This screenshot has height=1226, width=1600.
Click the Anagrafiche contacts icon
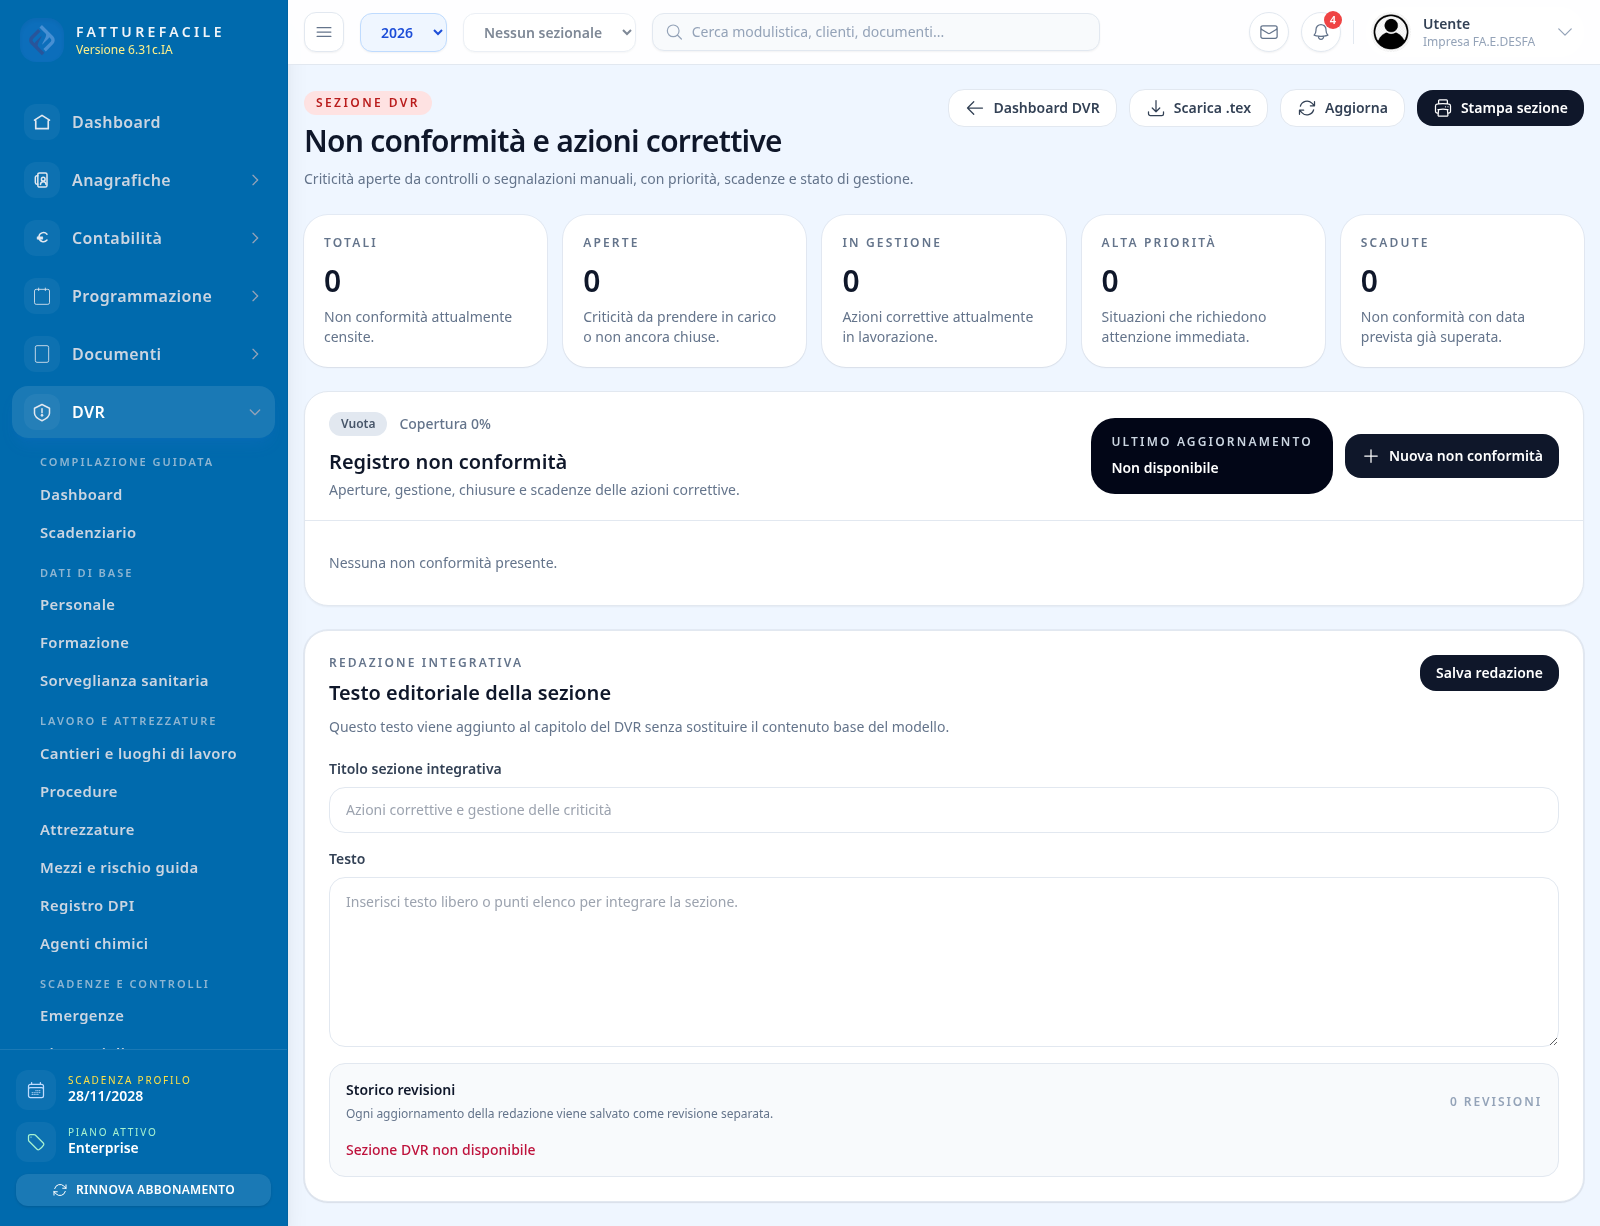point(42,180)
